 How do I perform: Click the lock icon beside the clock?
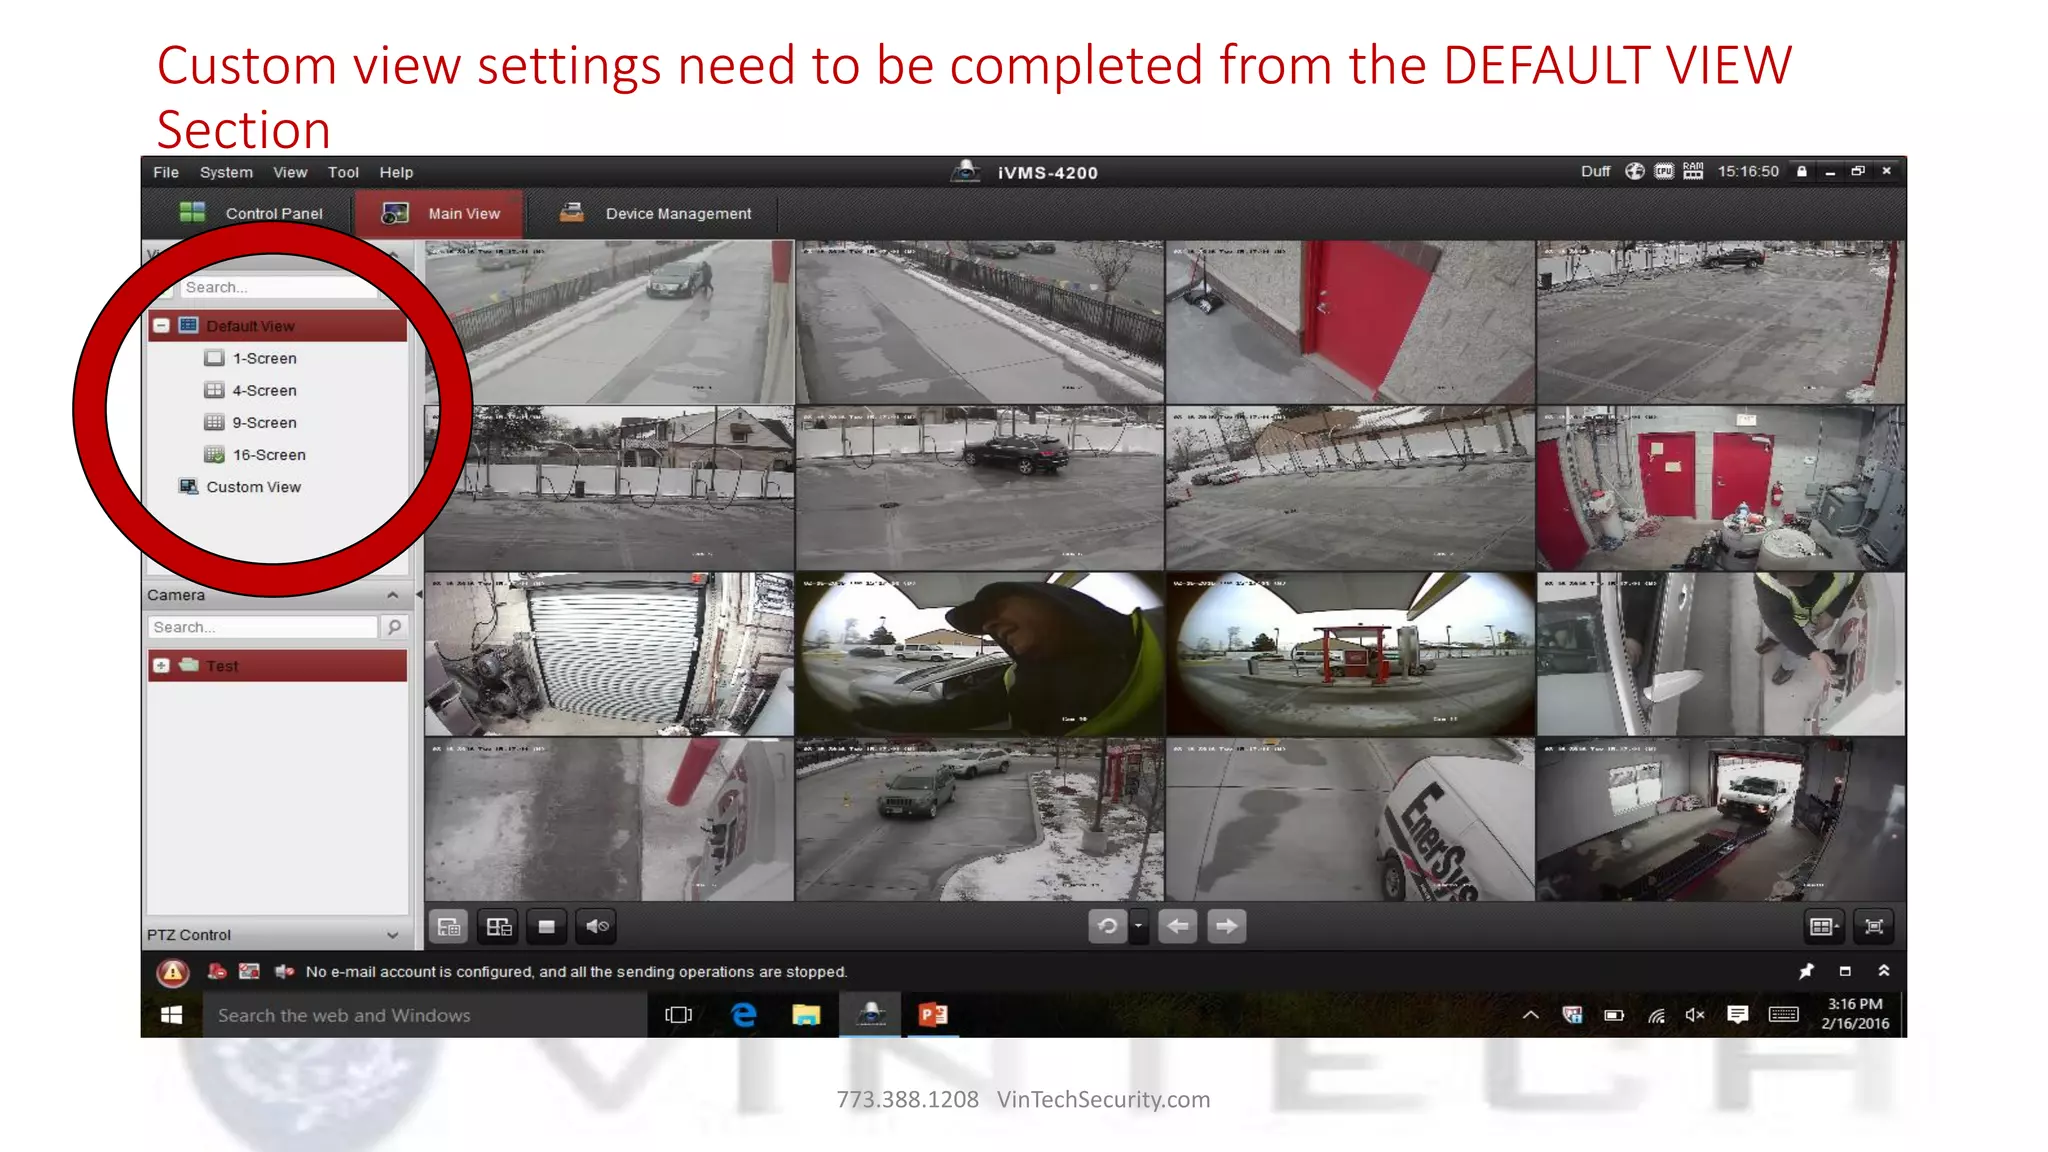pyautogui.click(x=1802, y=171)
